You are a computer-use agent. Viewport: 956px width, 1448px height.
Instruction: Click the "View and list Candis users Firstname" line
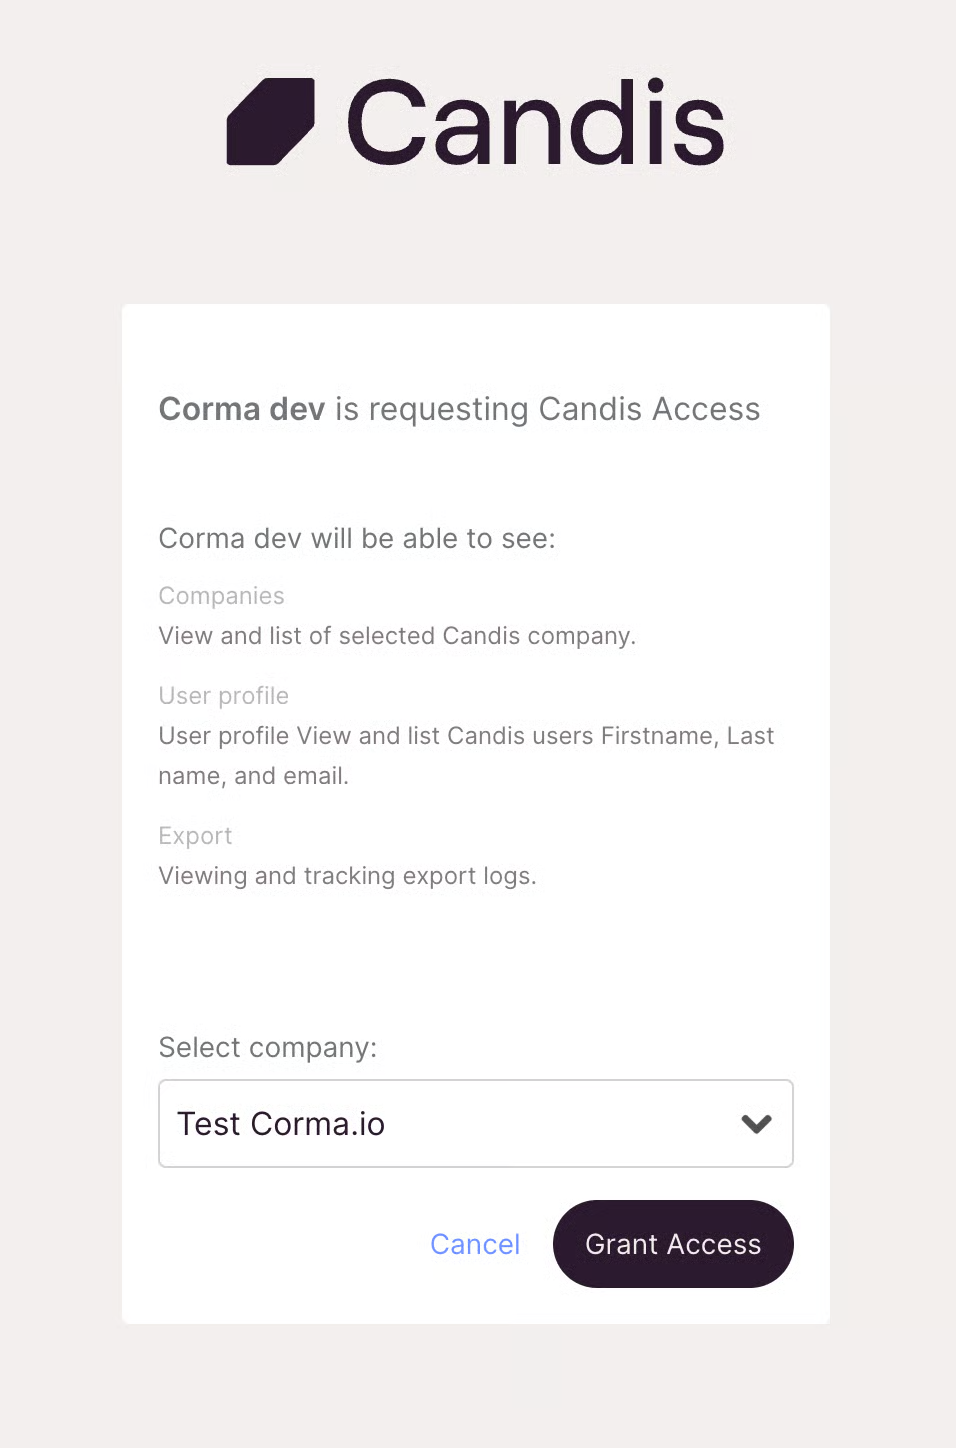click(x=466, y=736)
